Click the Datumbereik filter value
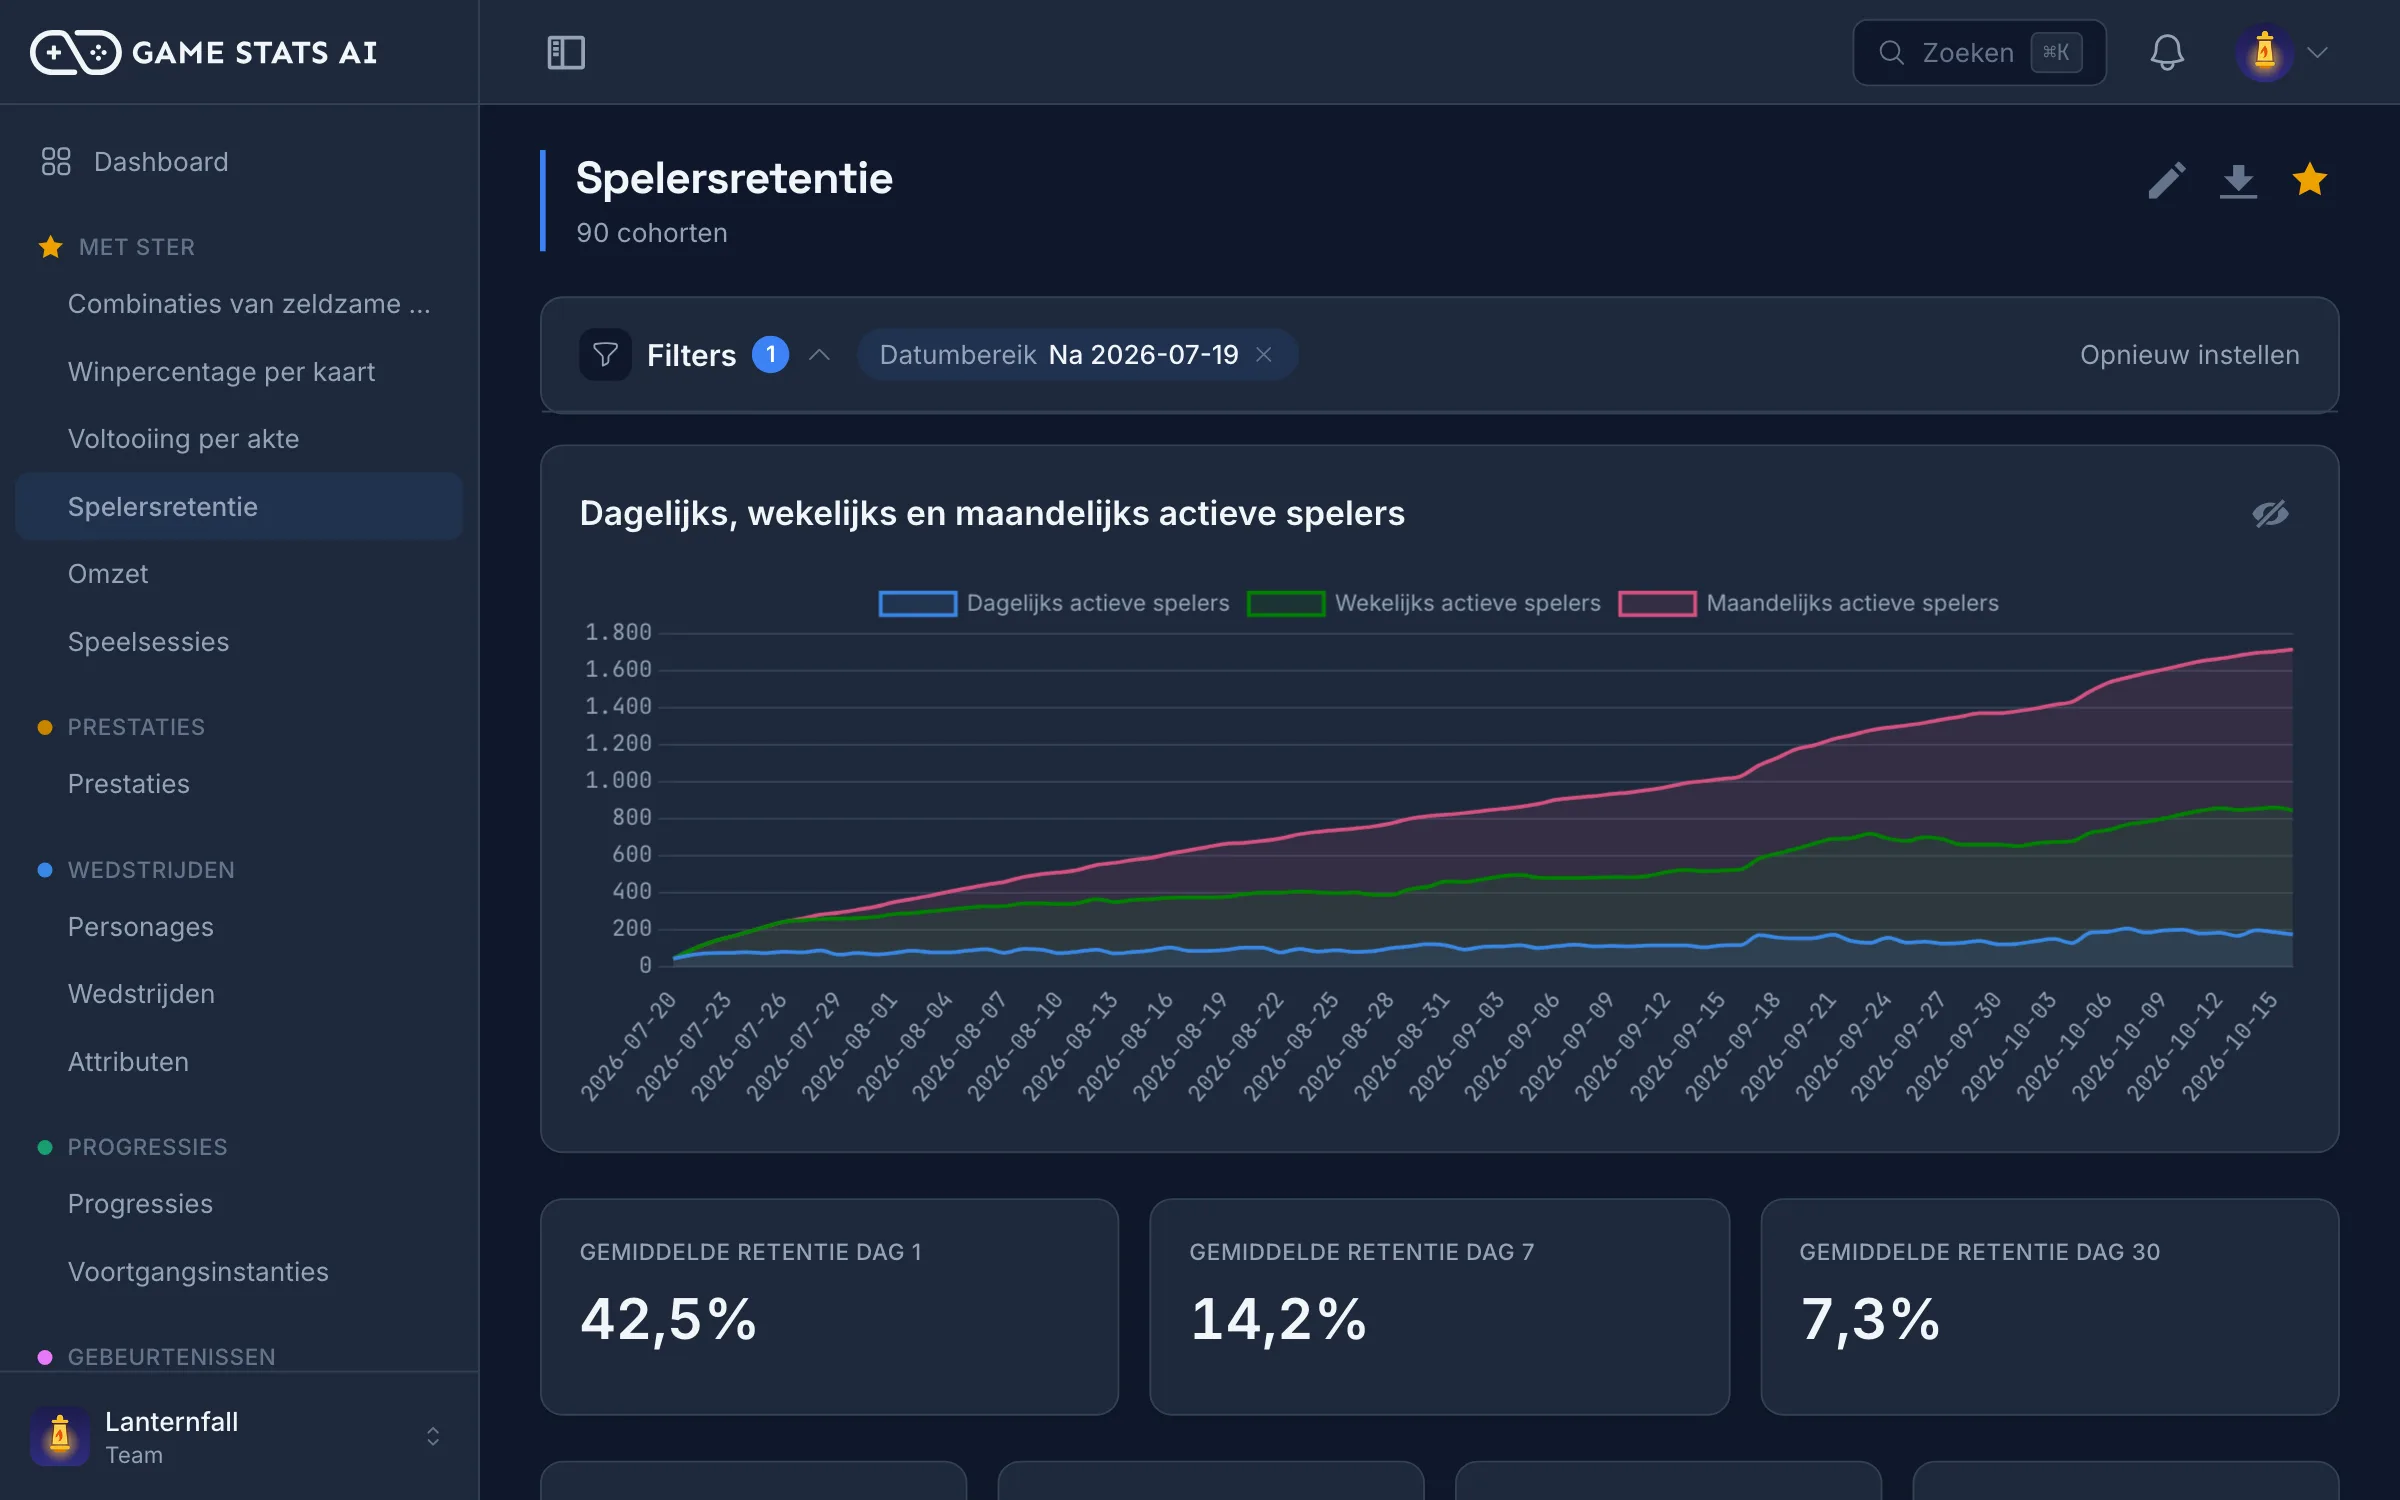Viewport: 2400px width, 1500px height. tap(1143, 355)
